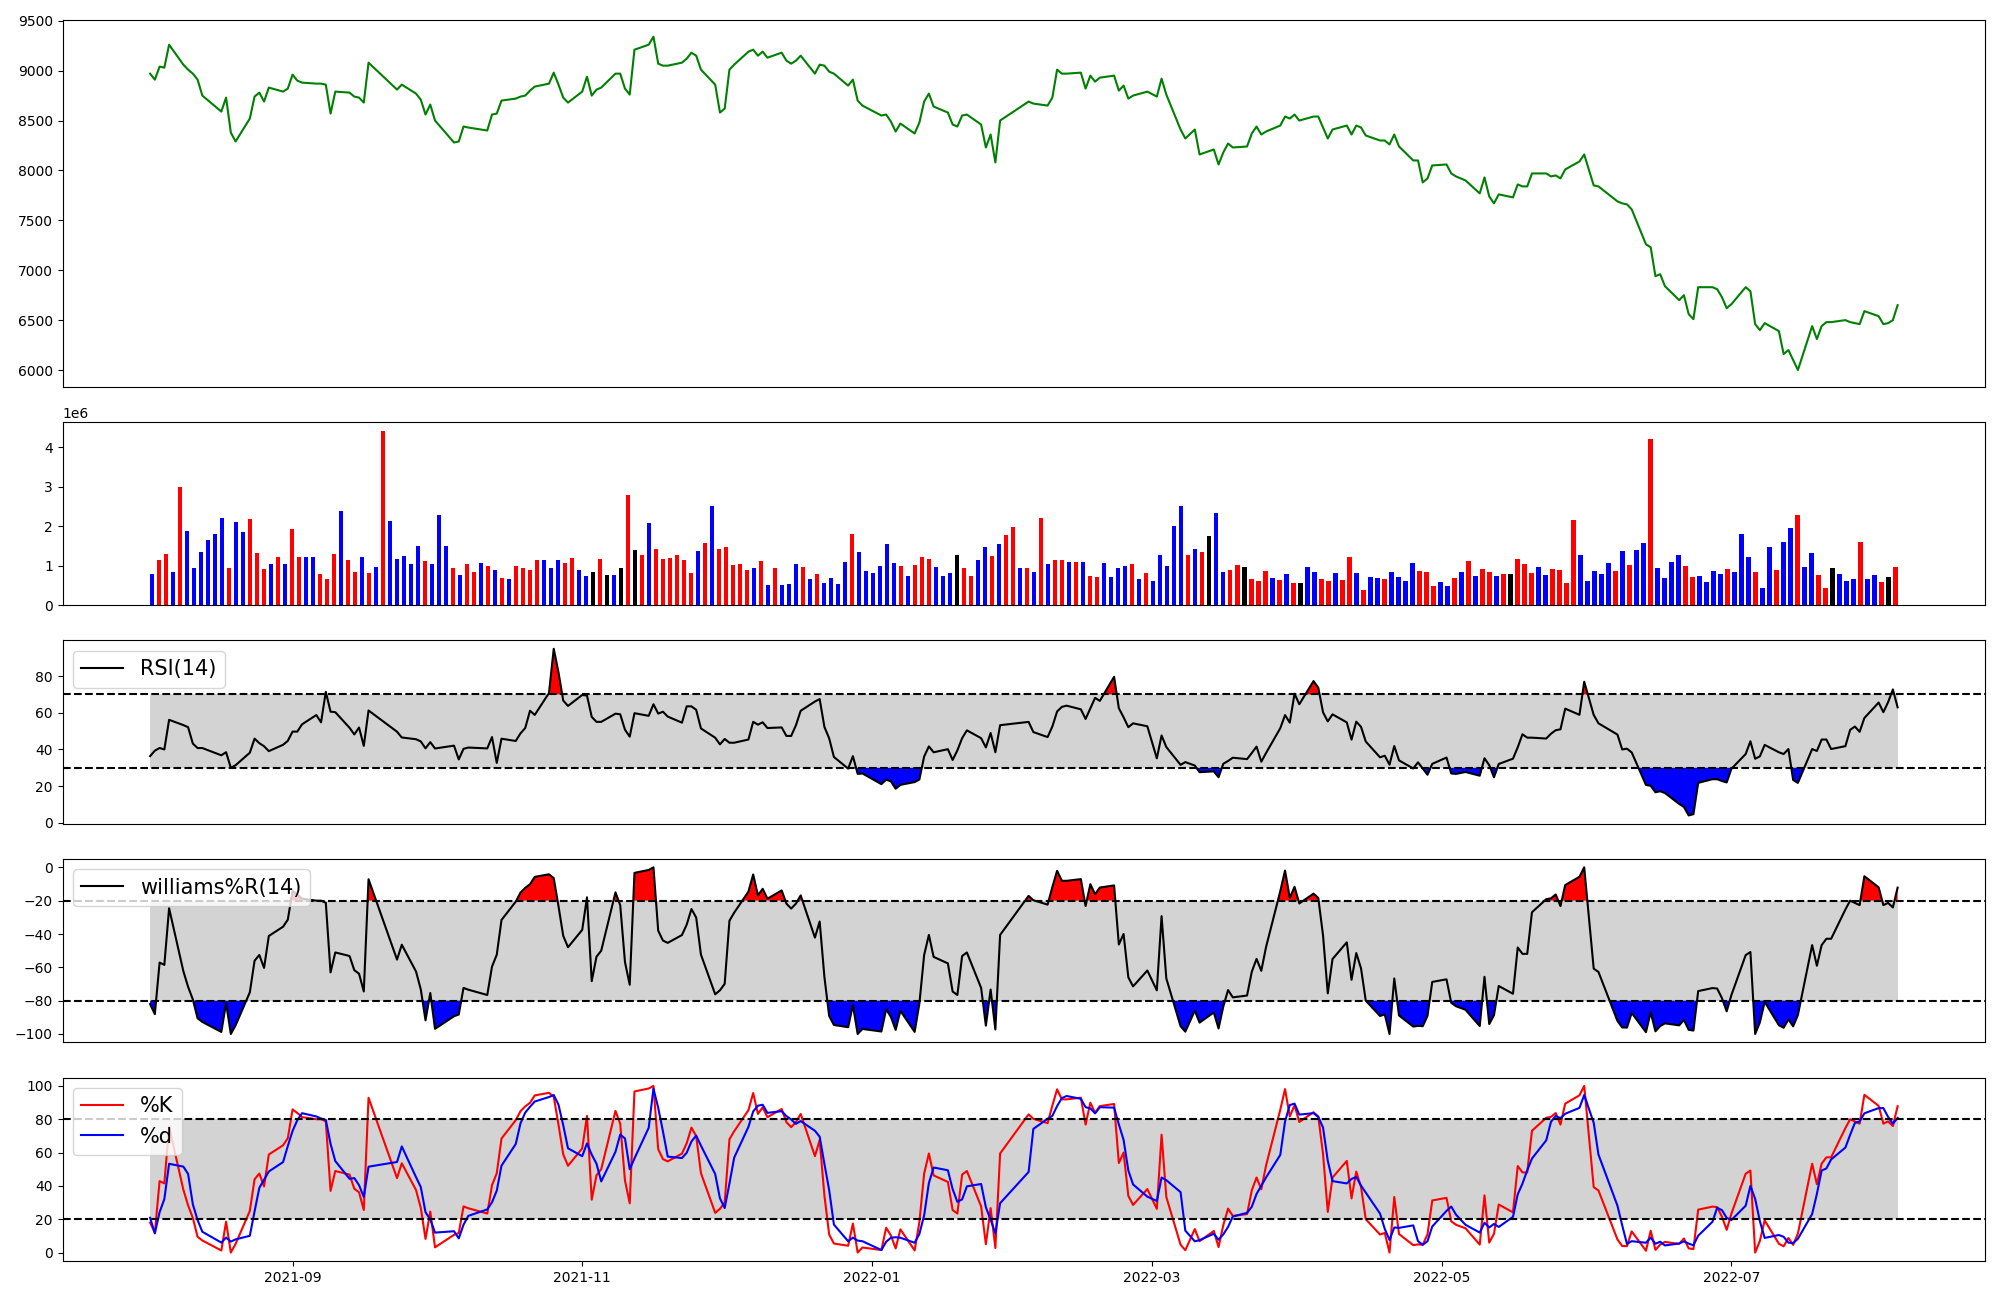
Task: Click the tallest red volume bar of September 2021
Action: 383,518
